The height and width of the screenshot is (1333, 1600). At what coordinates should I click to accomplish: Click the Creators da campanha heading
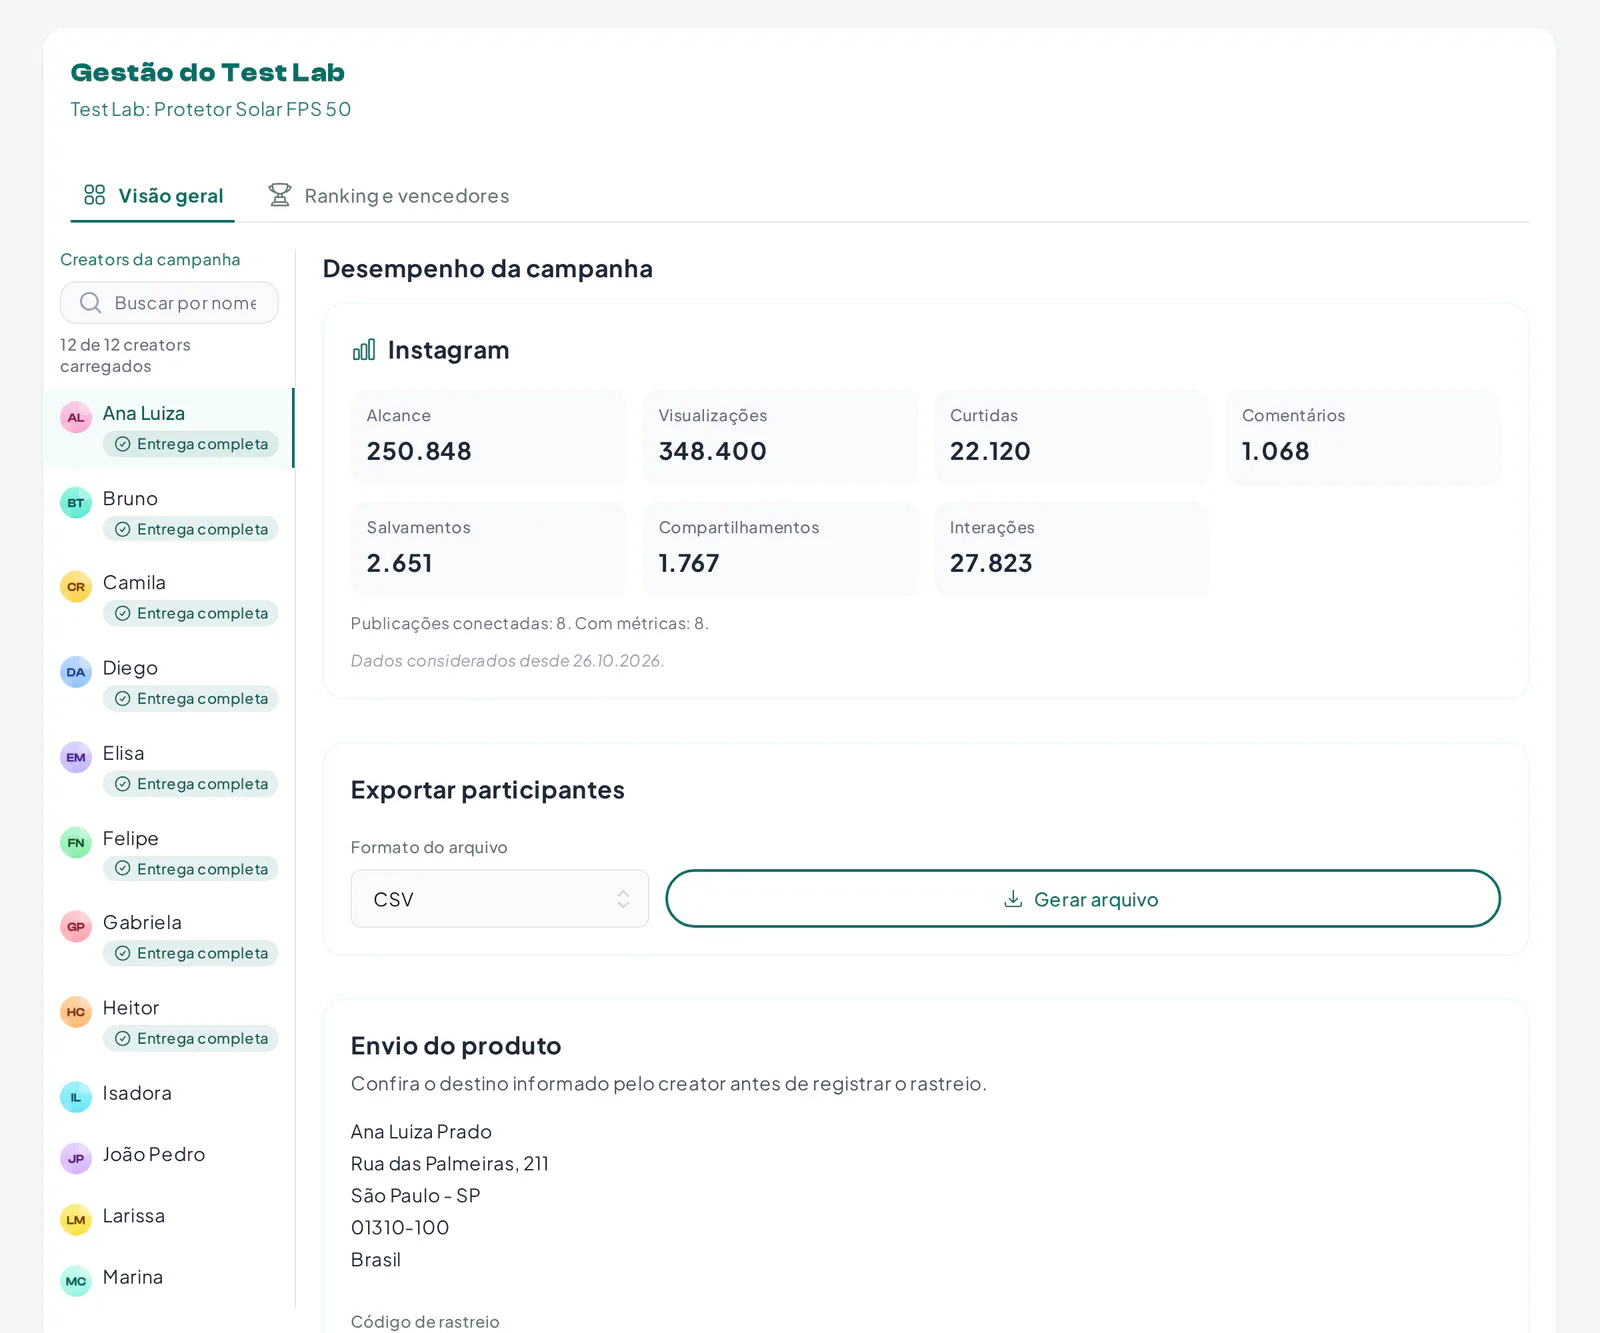tap(150, 260)
